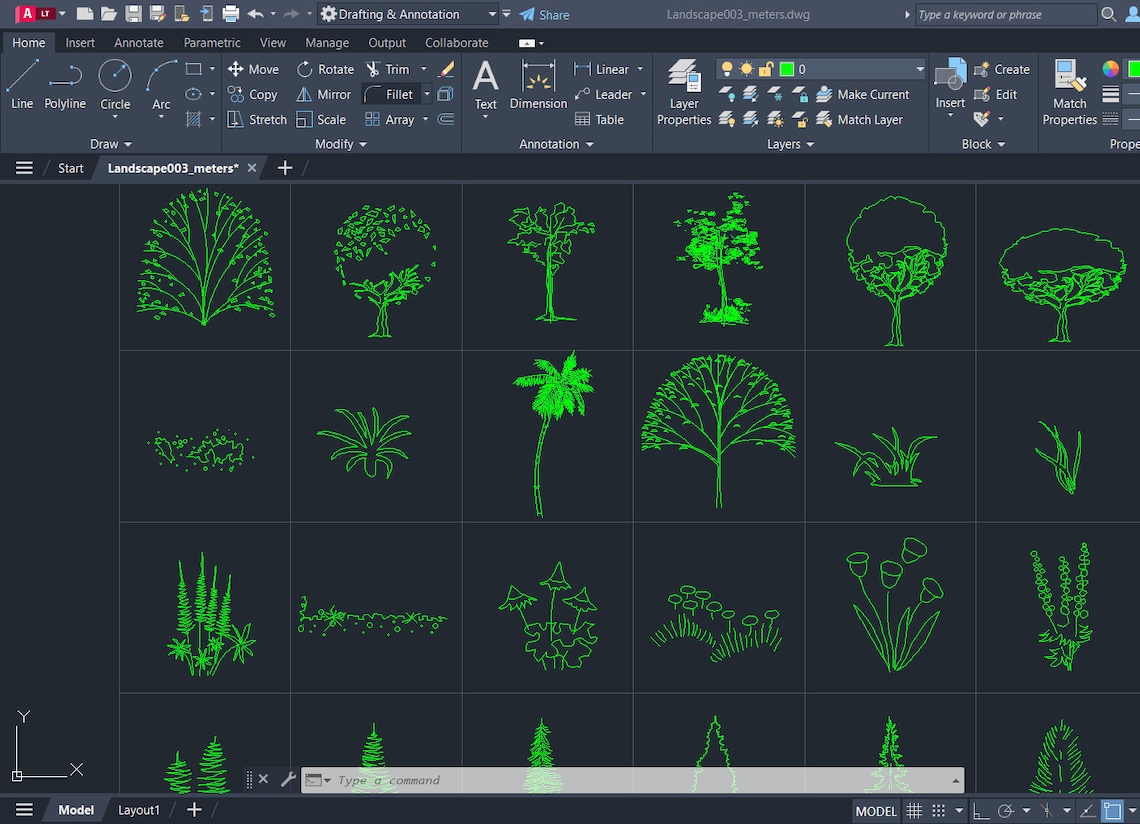This screenshot has width=1140, height=824.
Task: Open the current layer dropdown list
Action: click(919, 68)
